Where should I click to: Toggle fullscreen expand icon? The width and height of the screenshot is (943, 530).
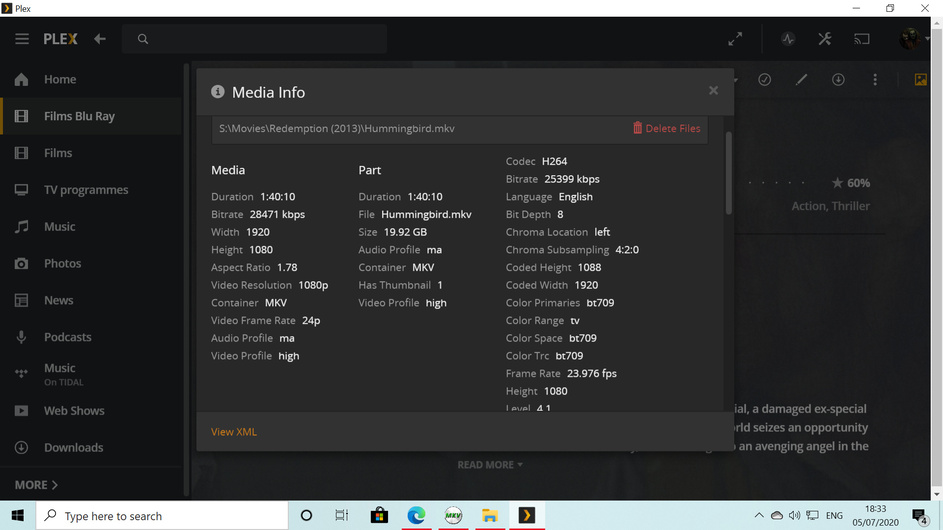[735, 39]
